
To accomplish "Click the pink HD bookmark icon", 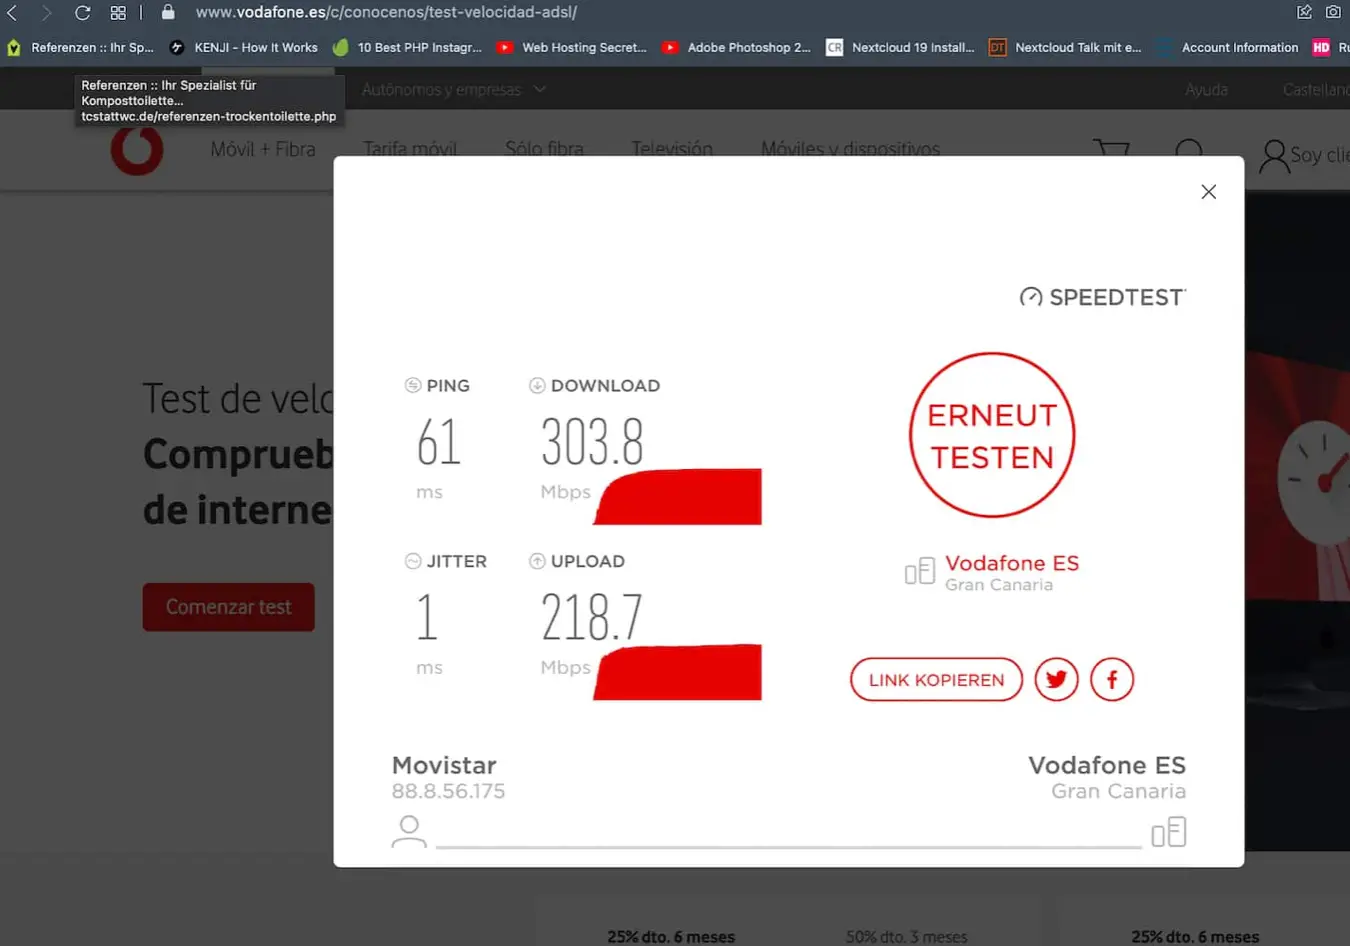I will point(1321,47).
